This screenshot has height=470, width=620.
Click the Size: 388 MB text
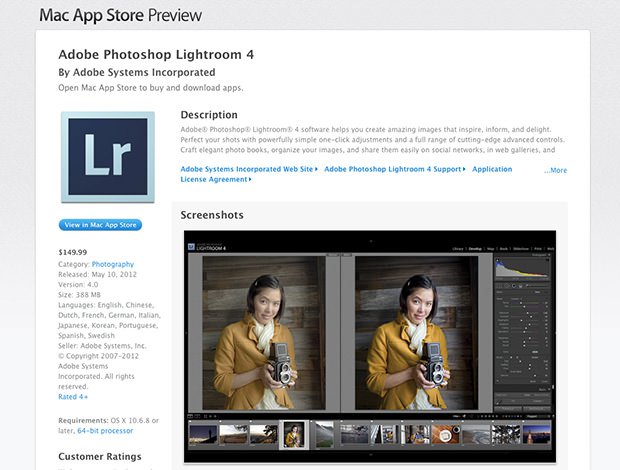coord(79,295)
